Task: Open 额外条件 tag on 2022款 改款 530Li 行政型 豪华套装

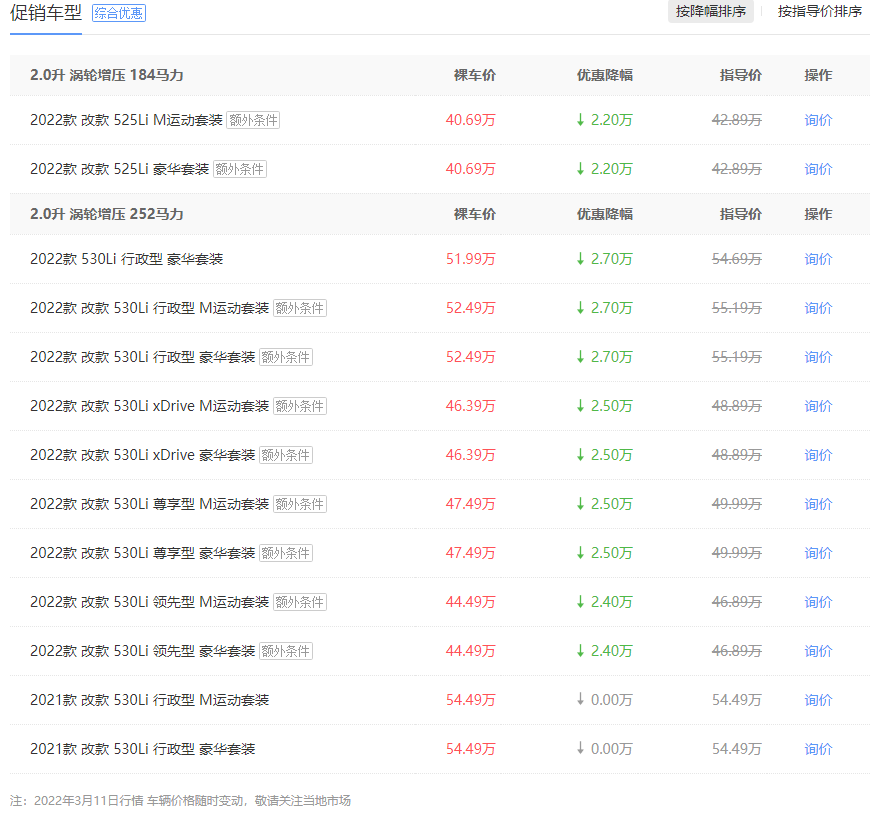Action: coord(286,357)
